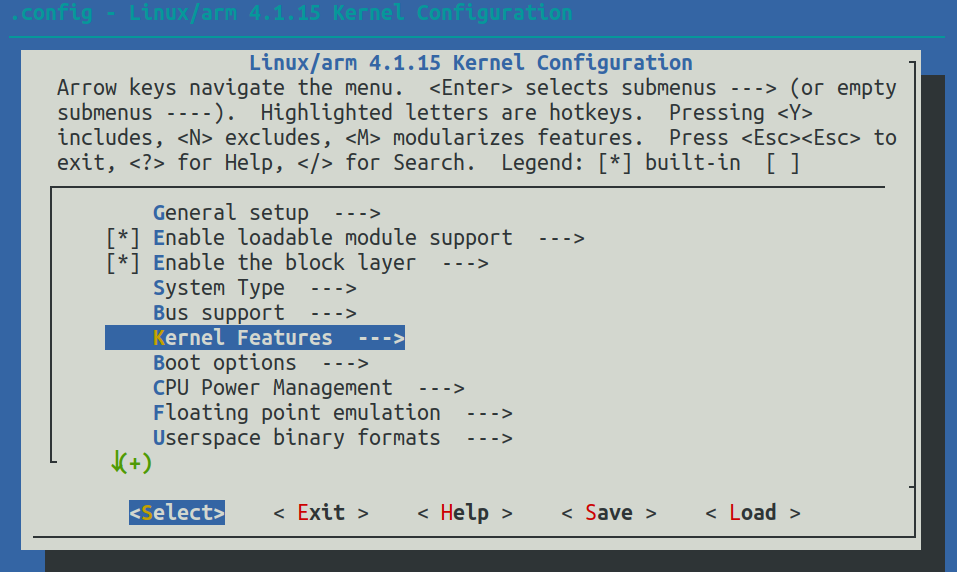Click the .config terminal title line

click(x=291, y=13)
